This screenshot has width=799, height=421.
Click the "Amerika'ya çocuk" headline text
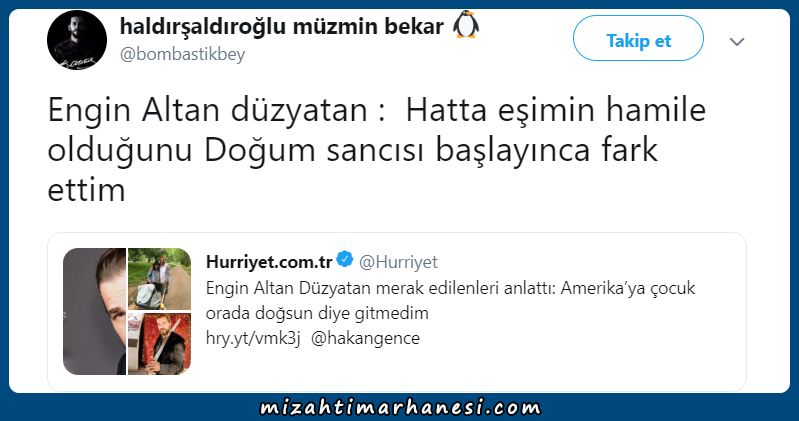pos(628,288)
